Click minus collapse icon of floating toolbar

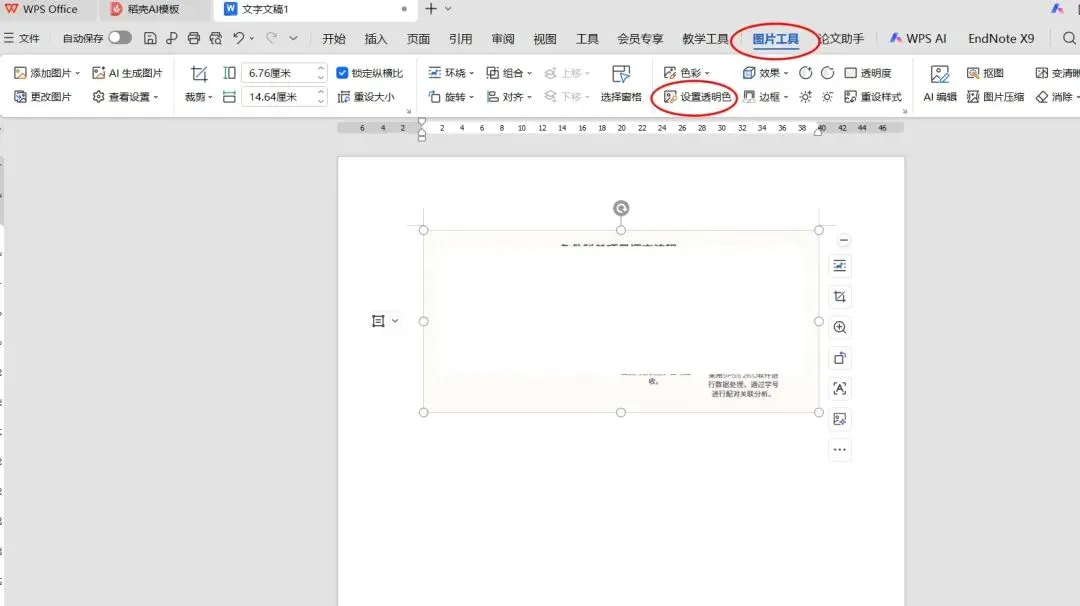pyautogui.click(x=844, y=240)
